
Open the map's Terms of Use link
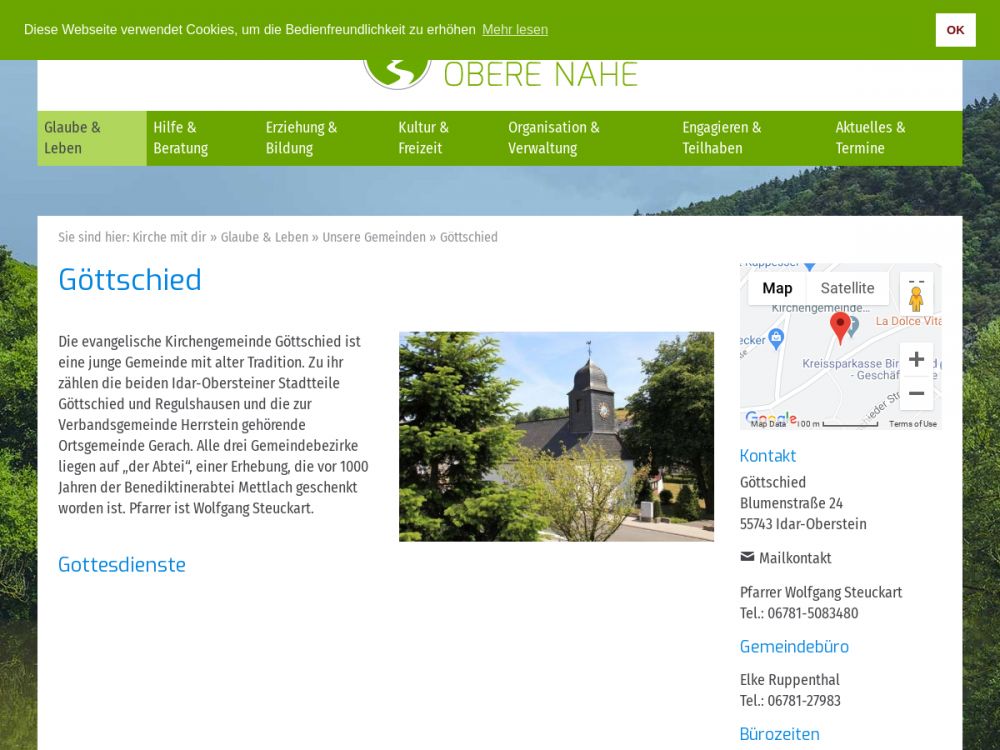(x=913, y=424)
